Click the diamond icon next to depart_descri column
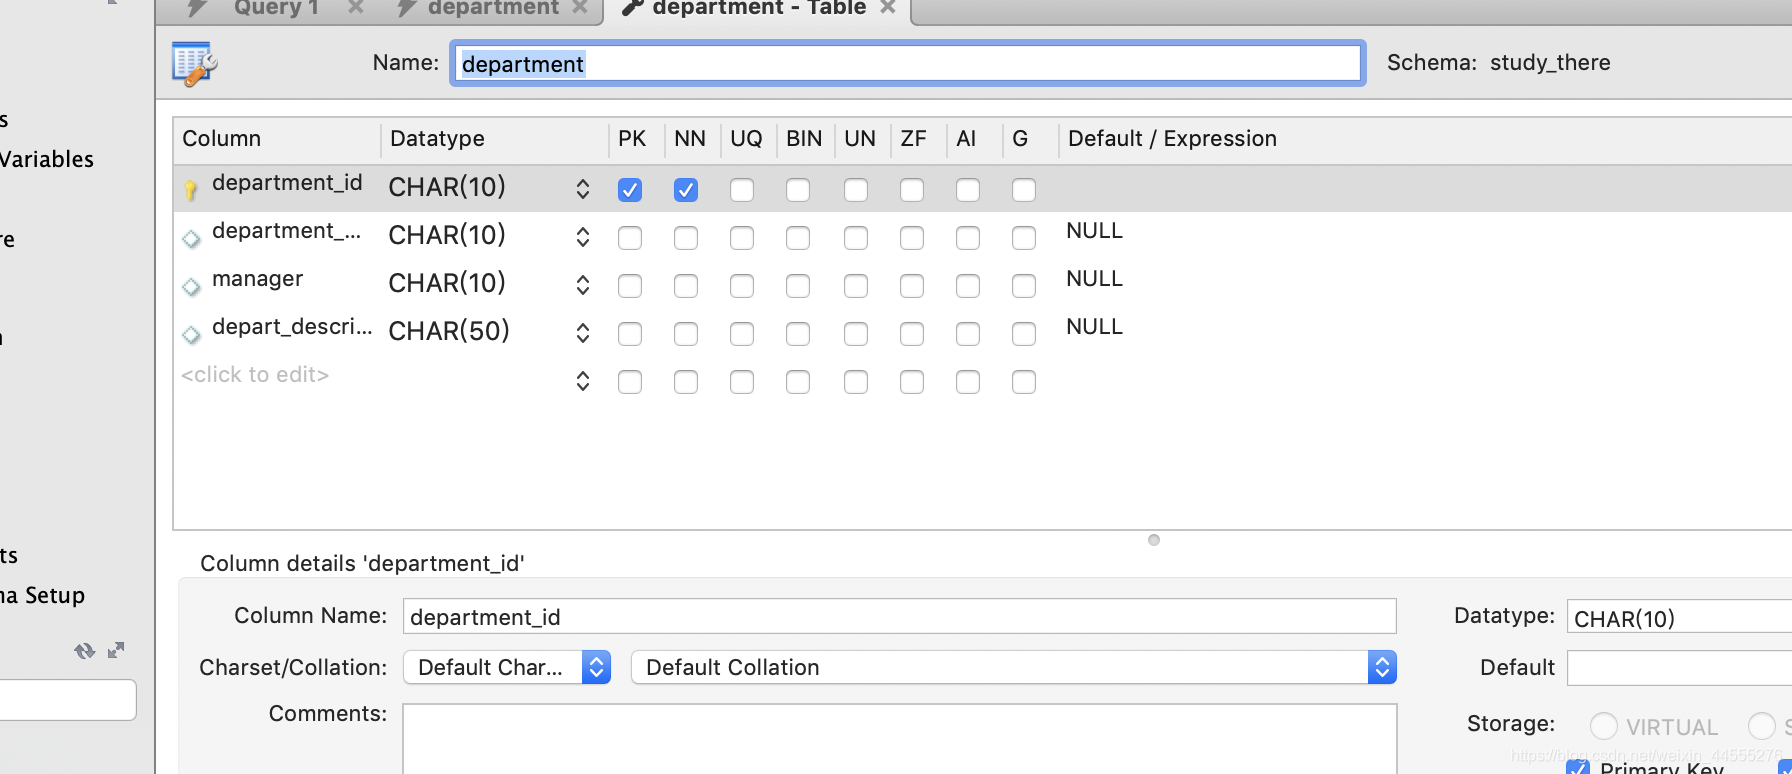The image size is (1792, 774). pos(191,335)
